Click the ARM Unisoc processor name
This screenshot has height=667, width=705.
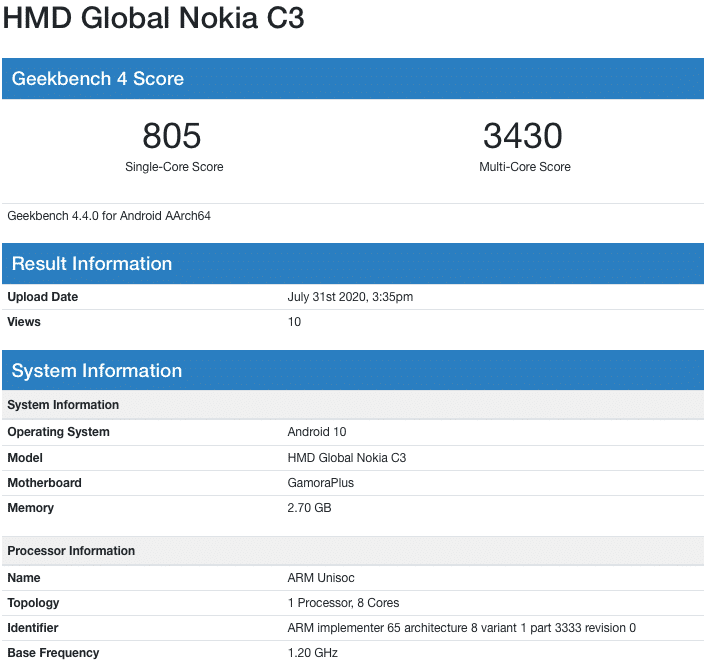point(320,578)
